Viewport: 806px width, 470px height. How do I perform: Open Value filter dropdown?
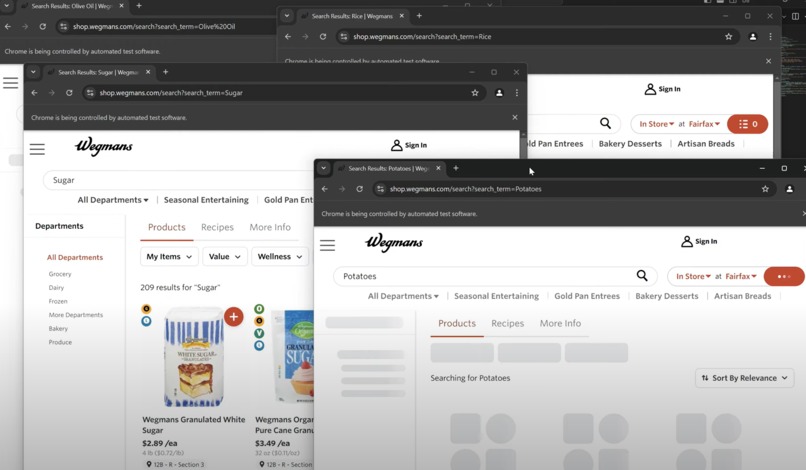pos(225,256)
